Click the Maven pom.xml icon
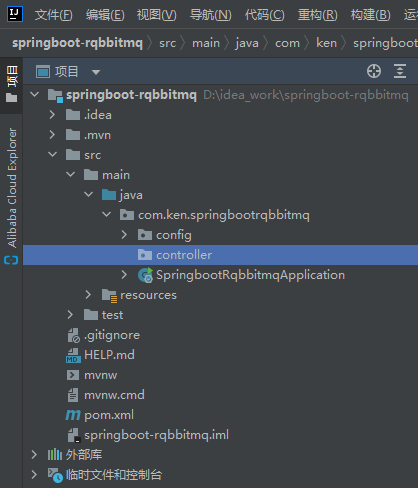The image size is (418, 488). click(73, 415)
